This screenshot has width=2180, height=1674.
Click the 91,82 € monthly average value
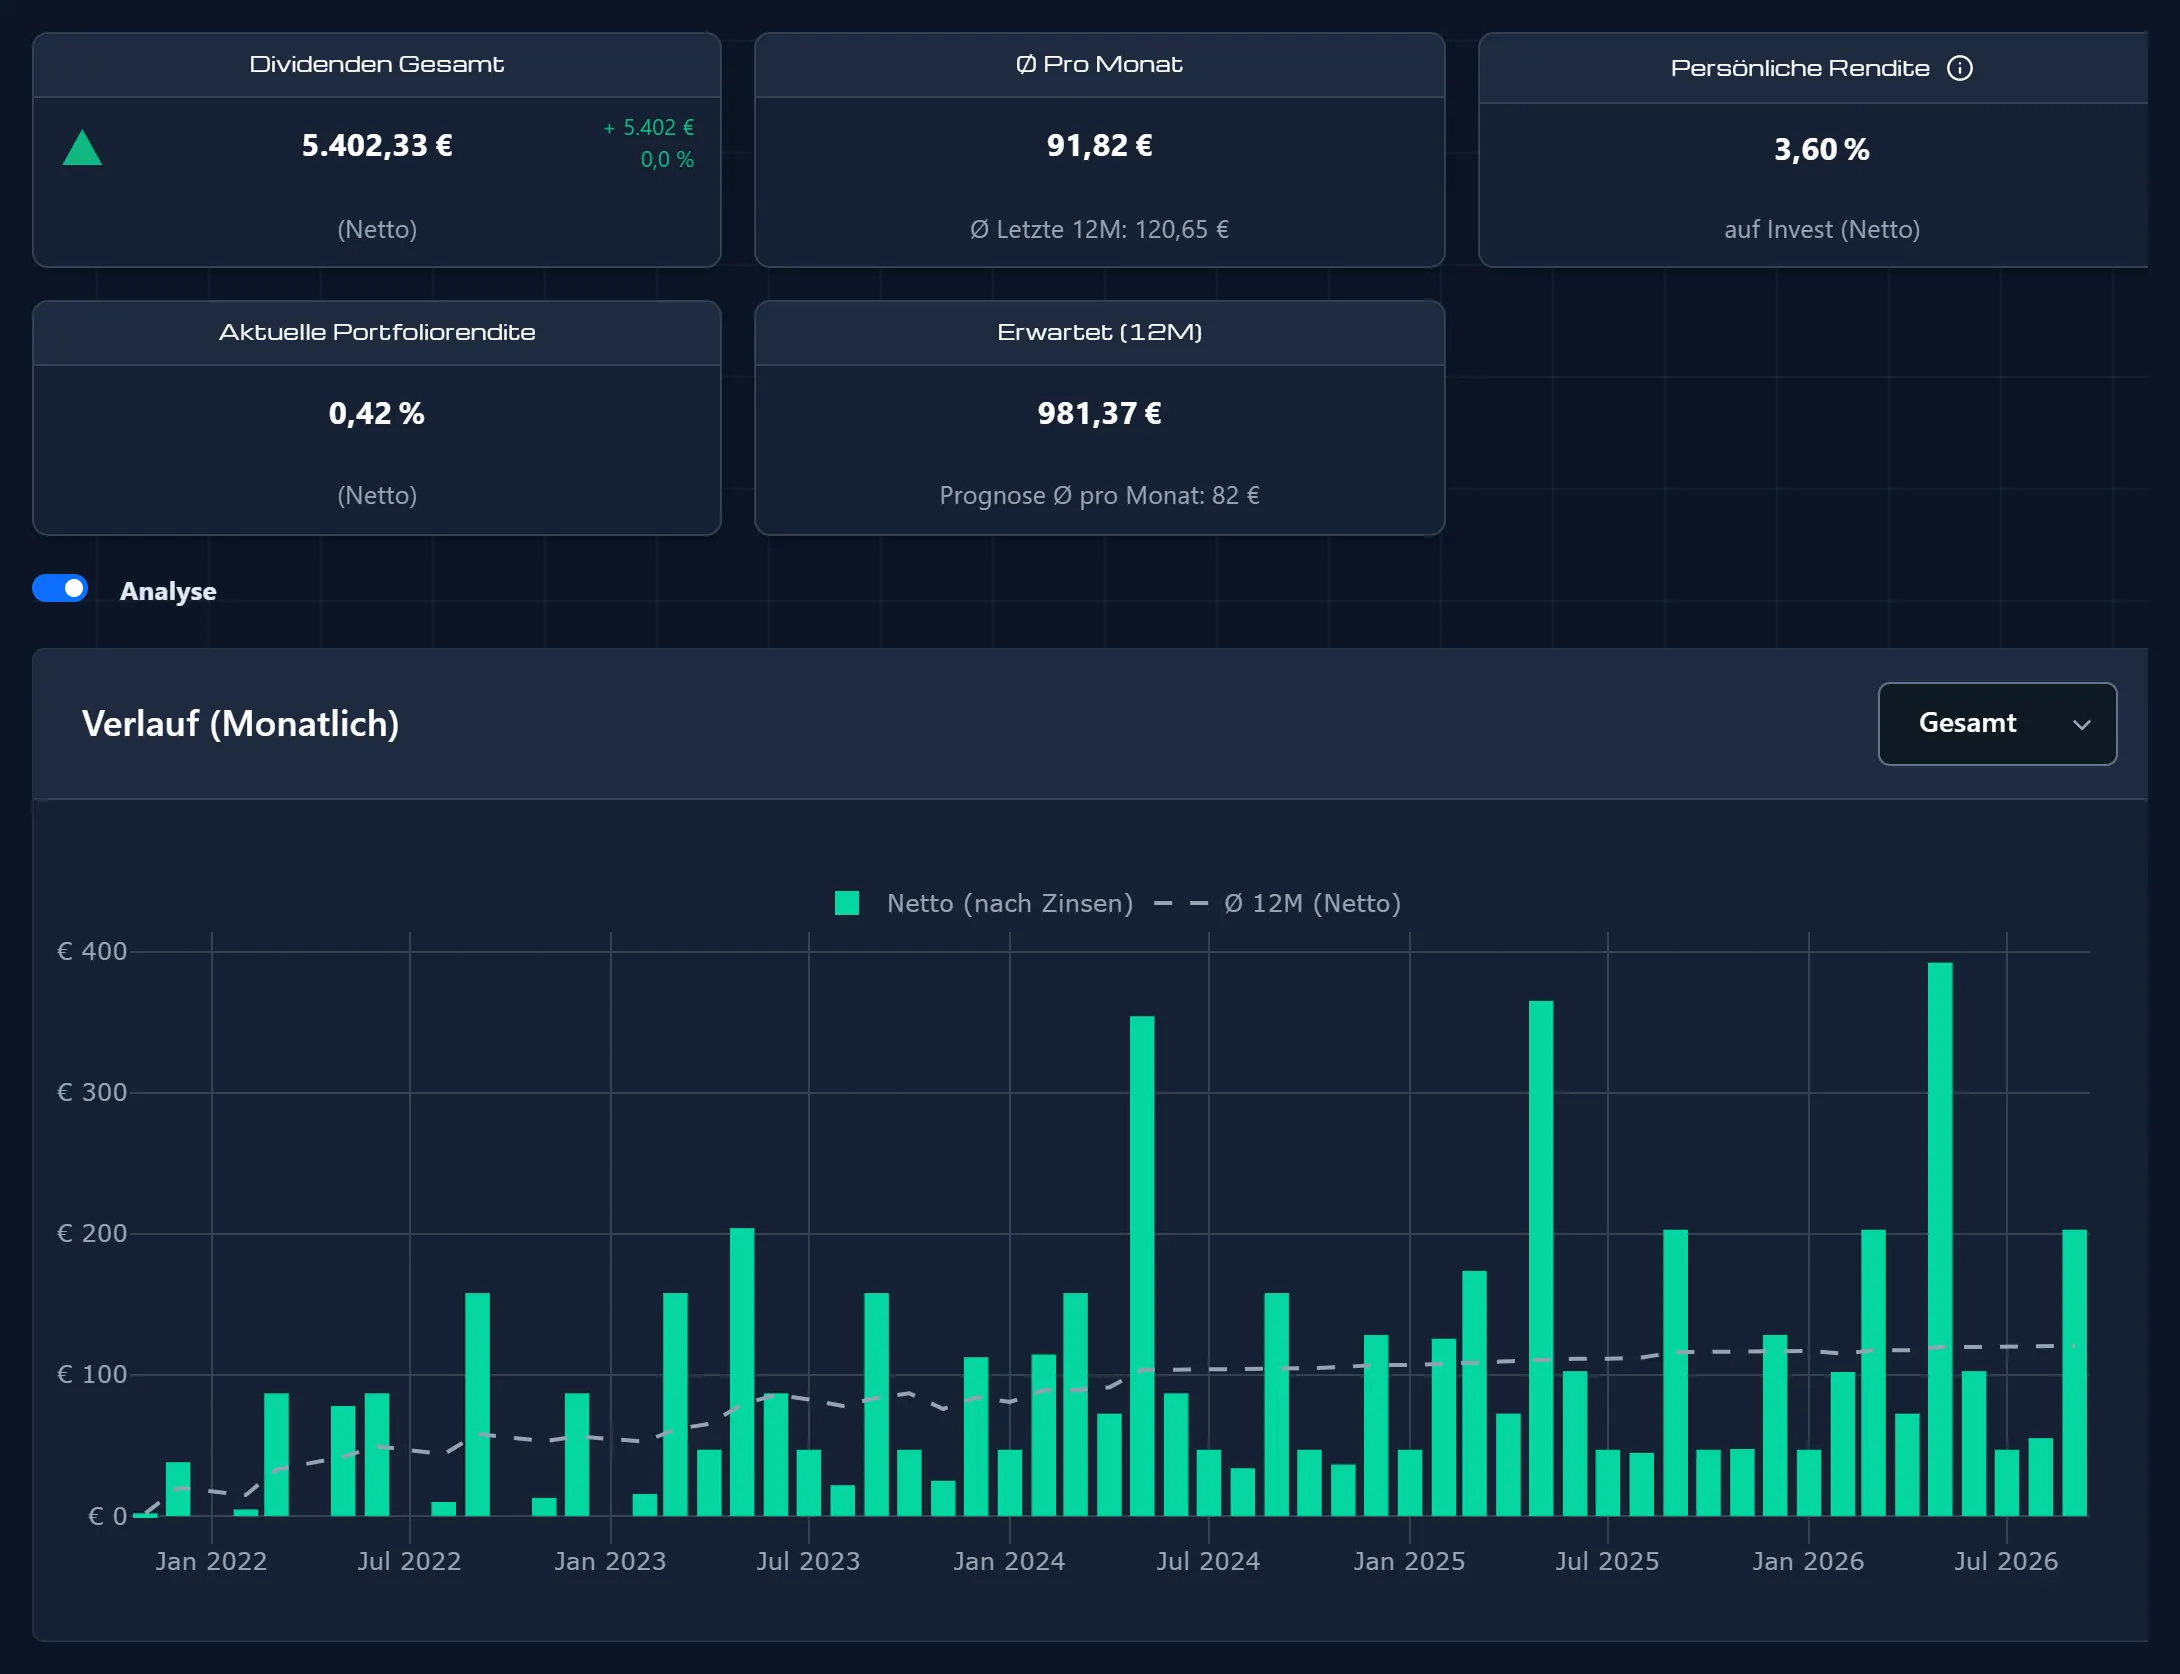tap(1099, 146)
